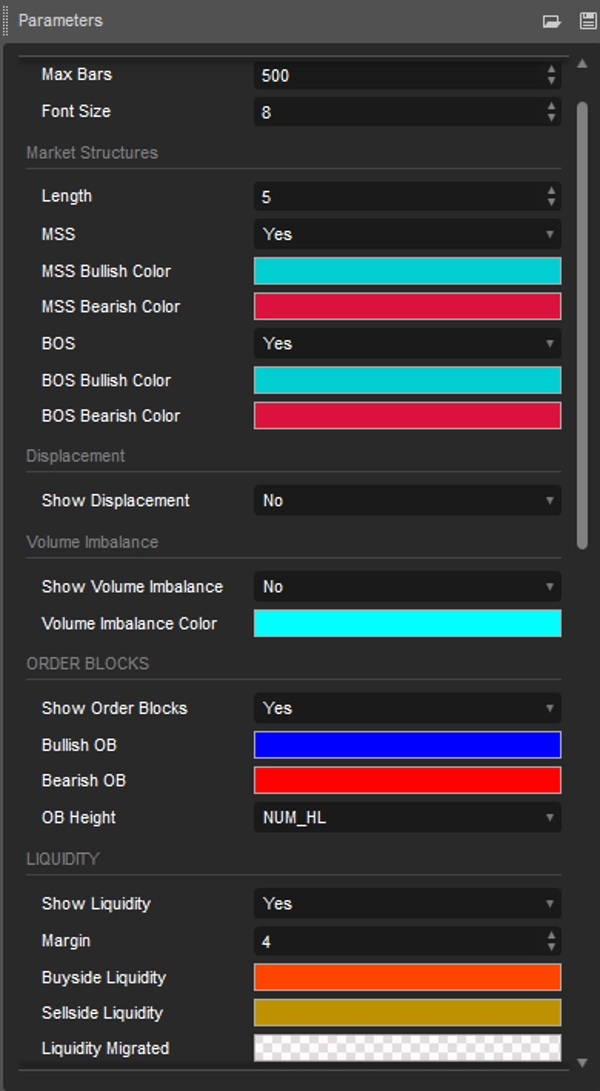Open the MSS Yes/No dropdown
The image size is (600, 1091).
click(407, 234)
